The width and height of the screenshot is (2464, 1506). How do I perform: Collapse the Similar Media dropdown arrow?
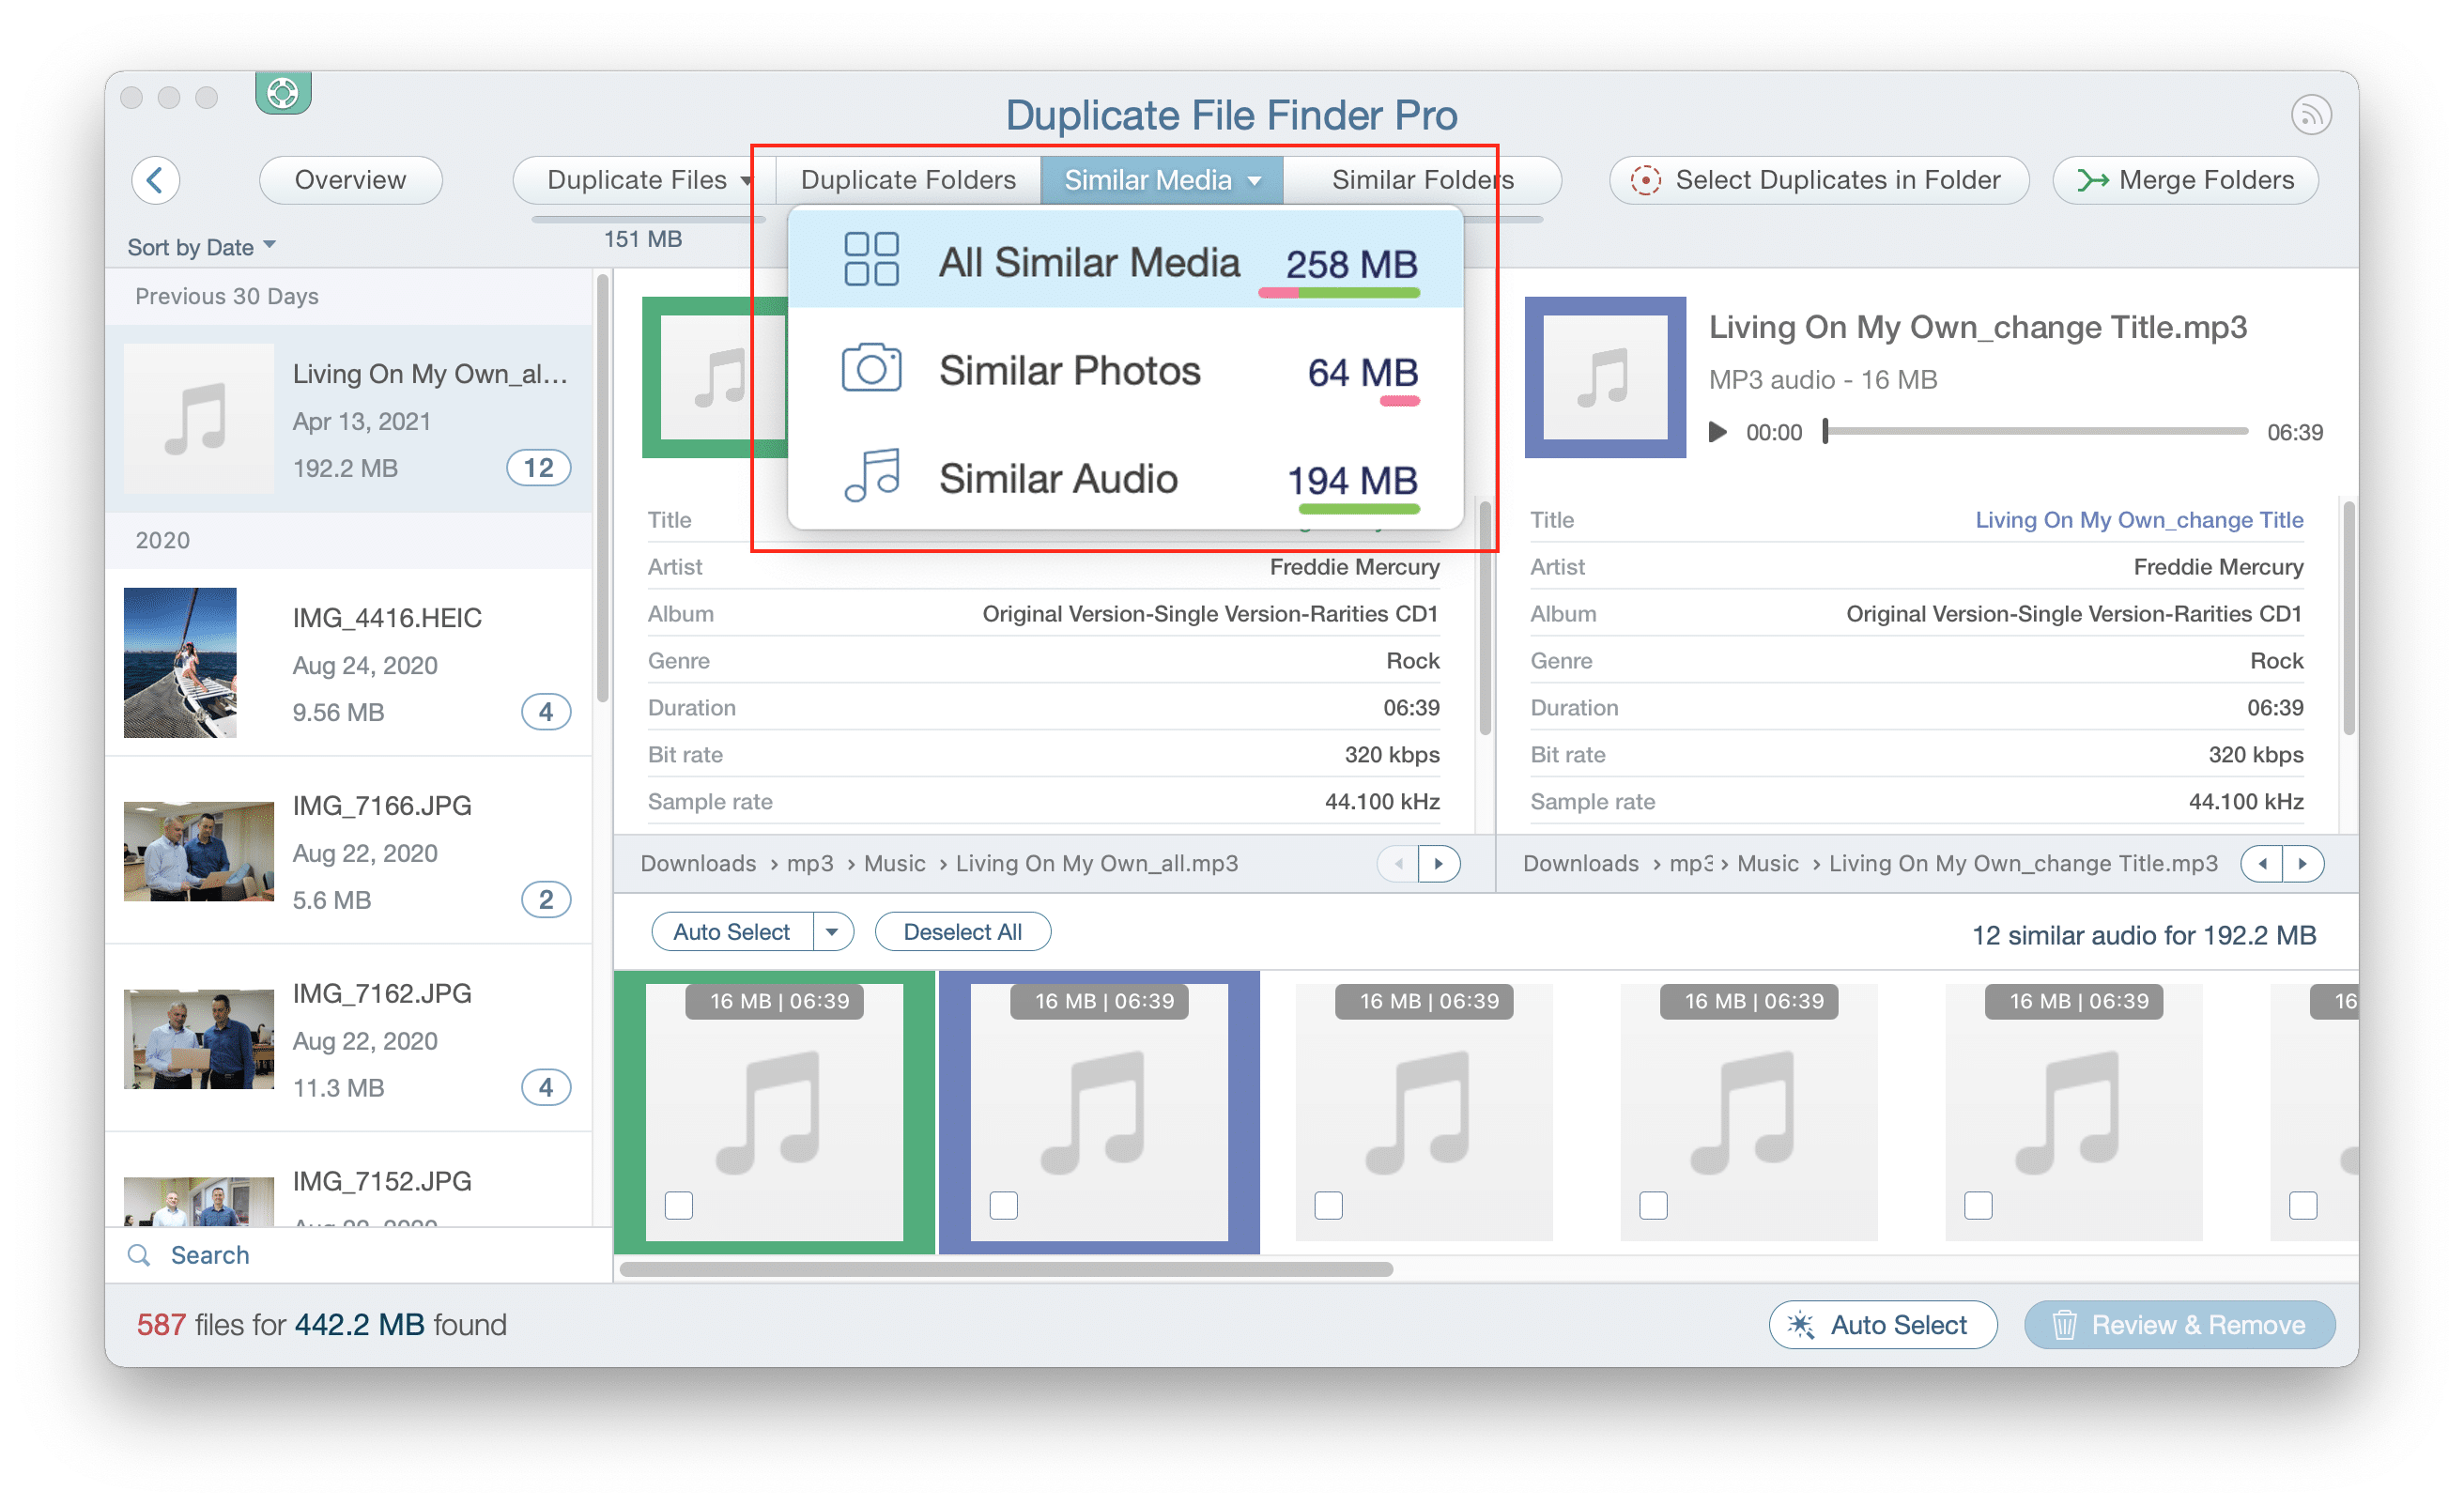[x=1254, y=181]
